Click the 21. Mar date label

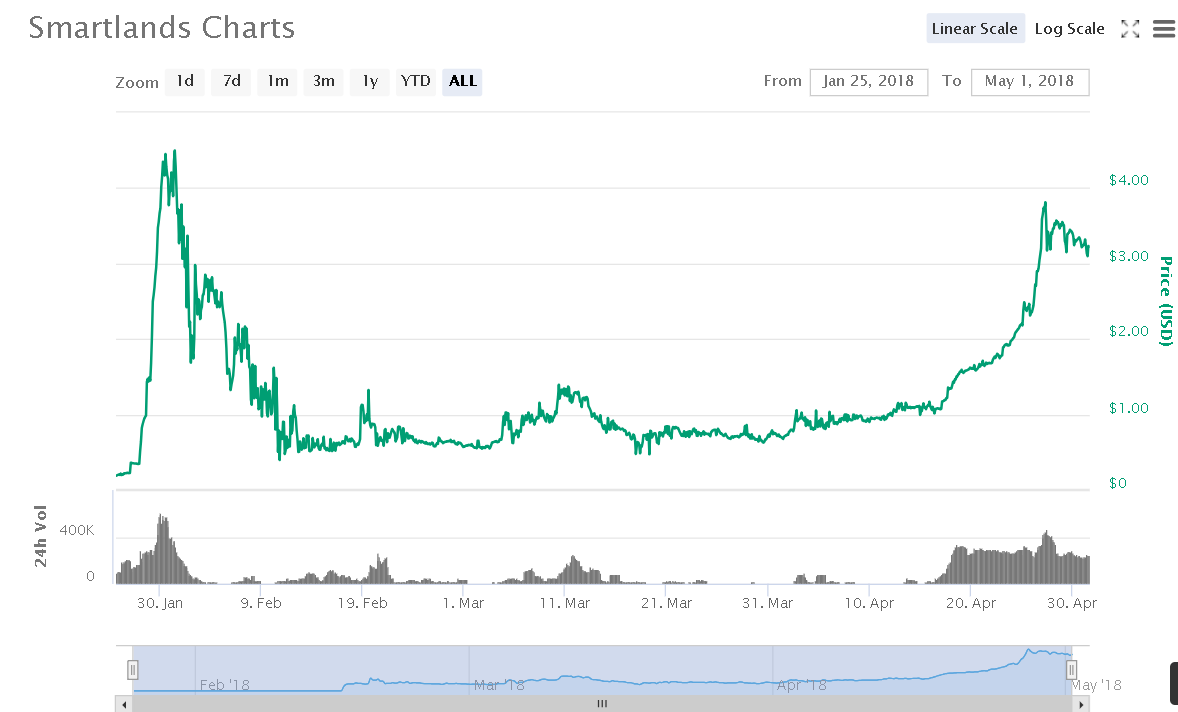click(666, 603)
